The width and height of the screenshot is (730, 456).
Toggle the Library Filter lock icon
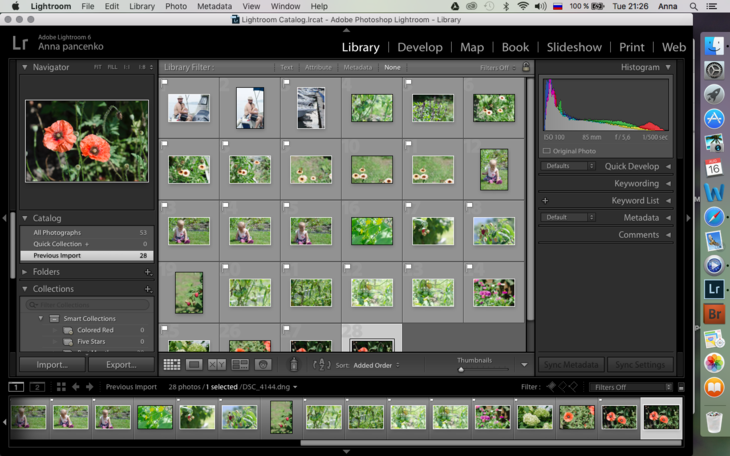pos(526,67)
